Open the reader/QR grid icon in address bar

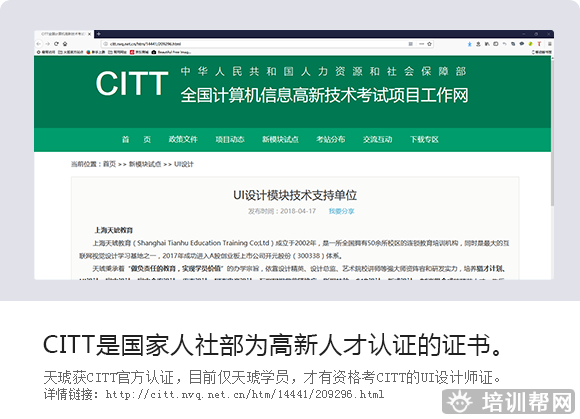411,44
